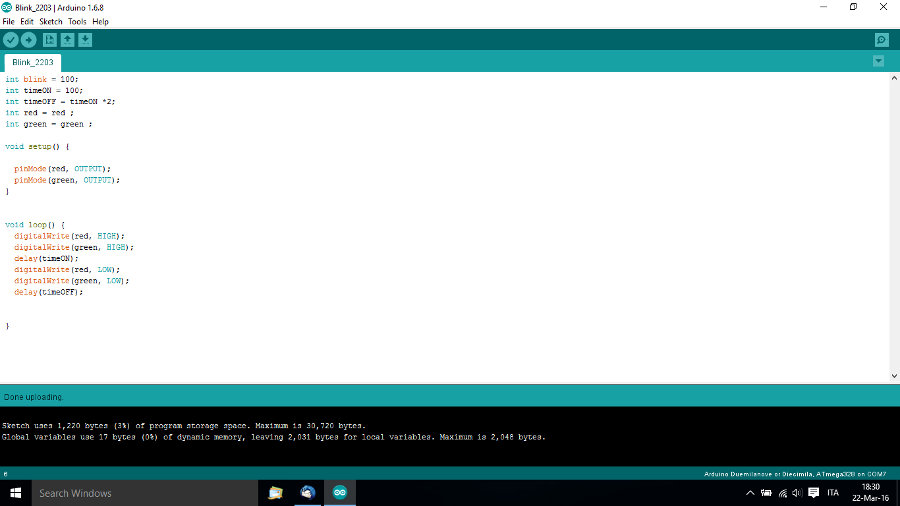Click the board info 'Arduino Duemilanove or Diecimila' status text
Viewport: 900px width, 506px height.
[795, 474]
